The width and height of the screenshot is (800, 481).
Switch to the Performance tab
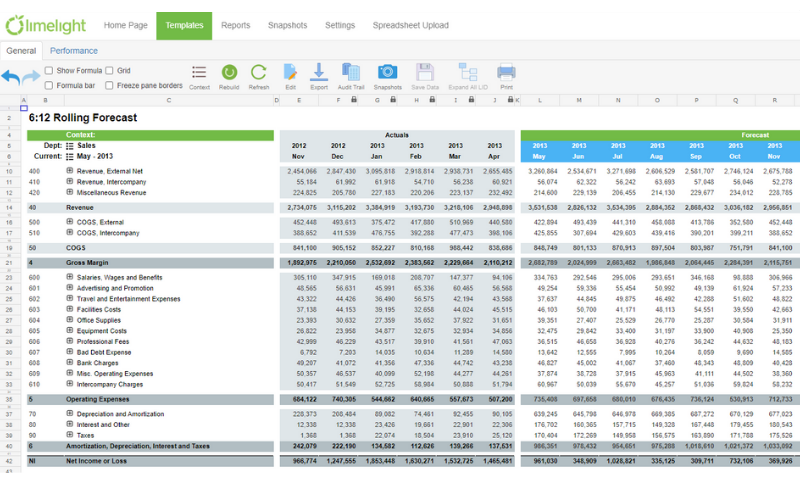pos(74,50)
